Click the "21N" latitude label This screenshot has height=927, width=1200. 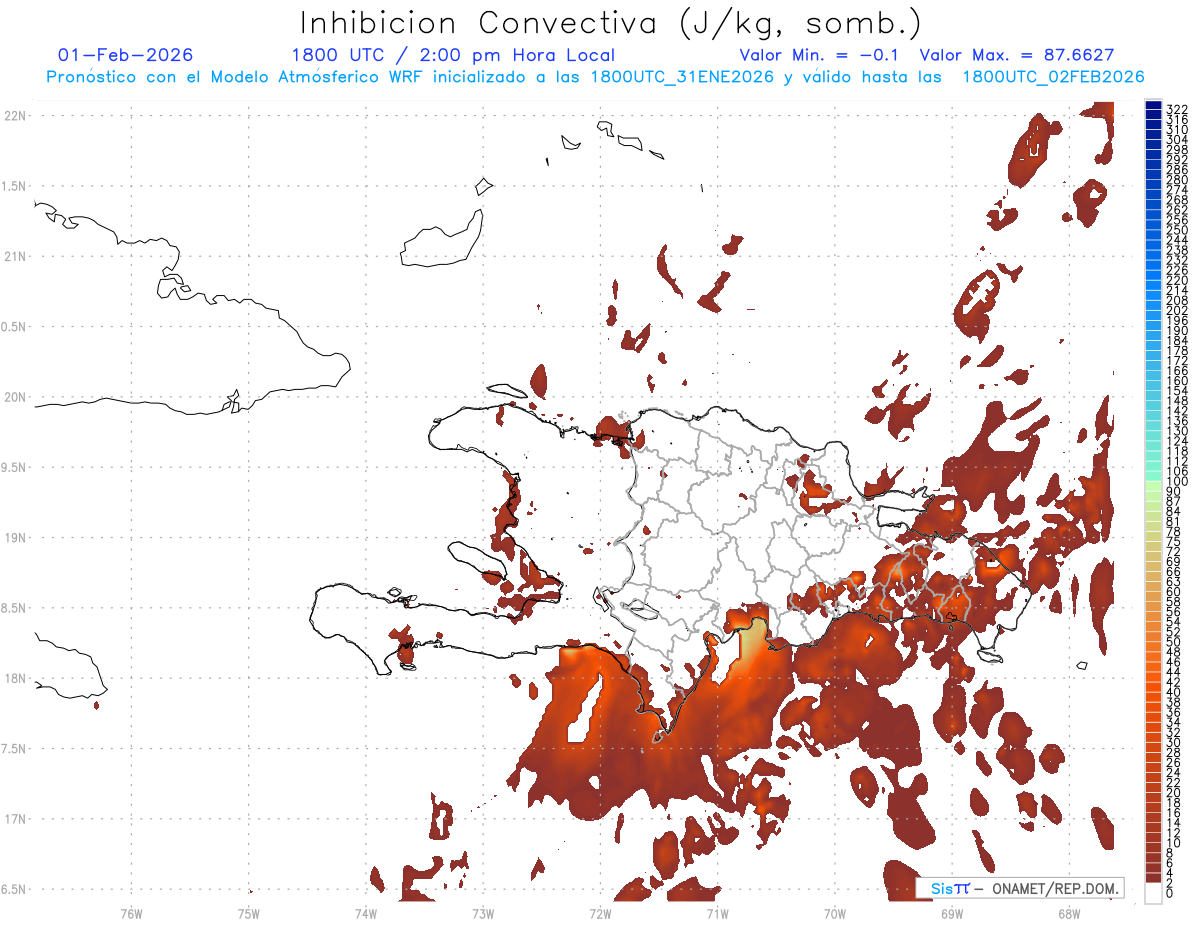[x=14, y=257]
